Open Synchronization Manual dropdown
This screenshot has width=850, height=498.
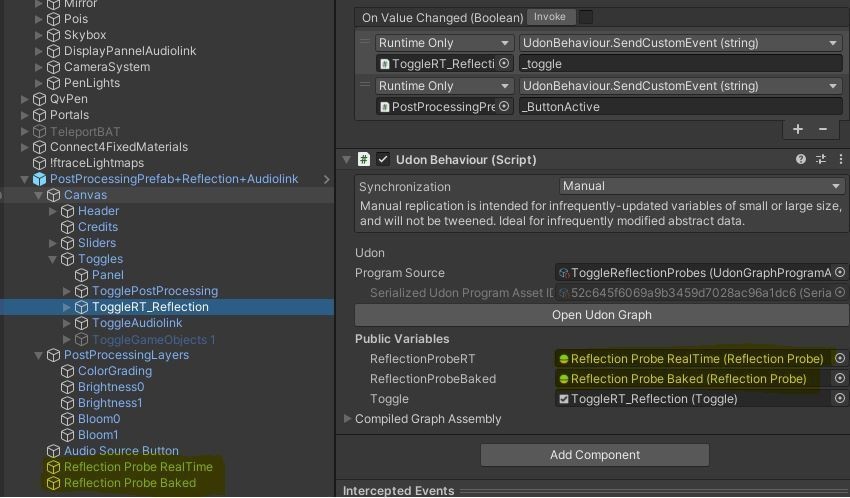[x=701, y=186]
